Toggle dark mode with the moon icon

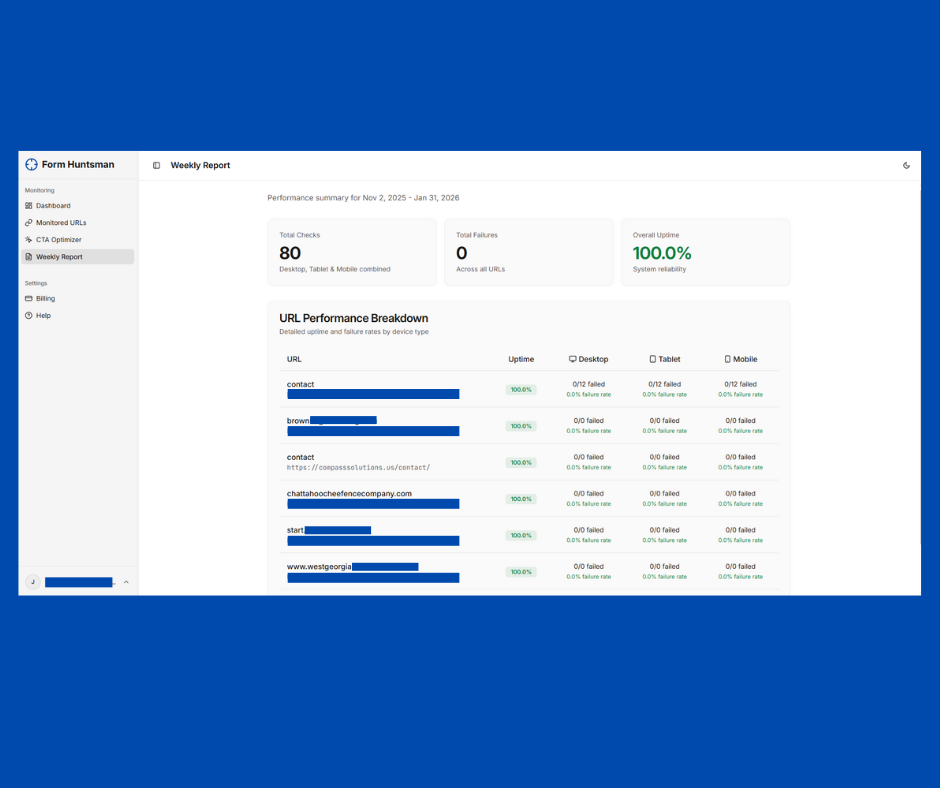tap(906, 164)
